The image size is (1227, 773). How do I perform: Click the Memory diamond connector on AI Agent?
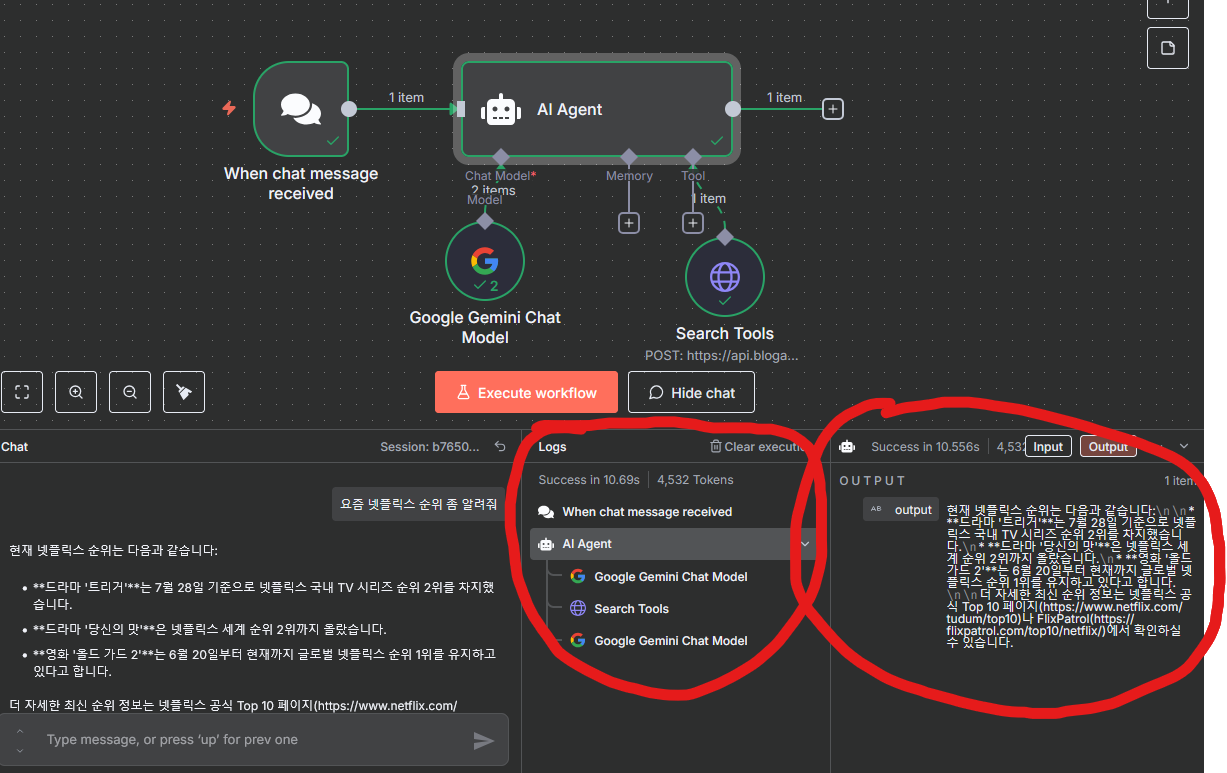[628, 157]
